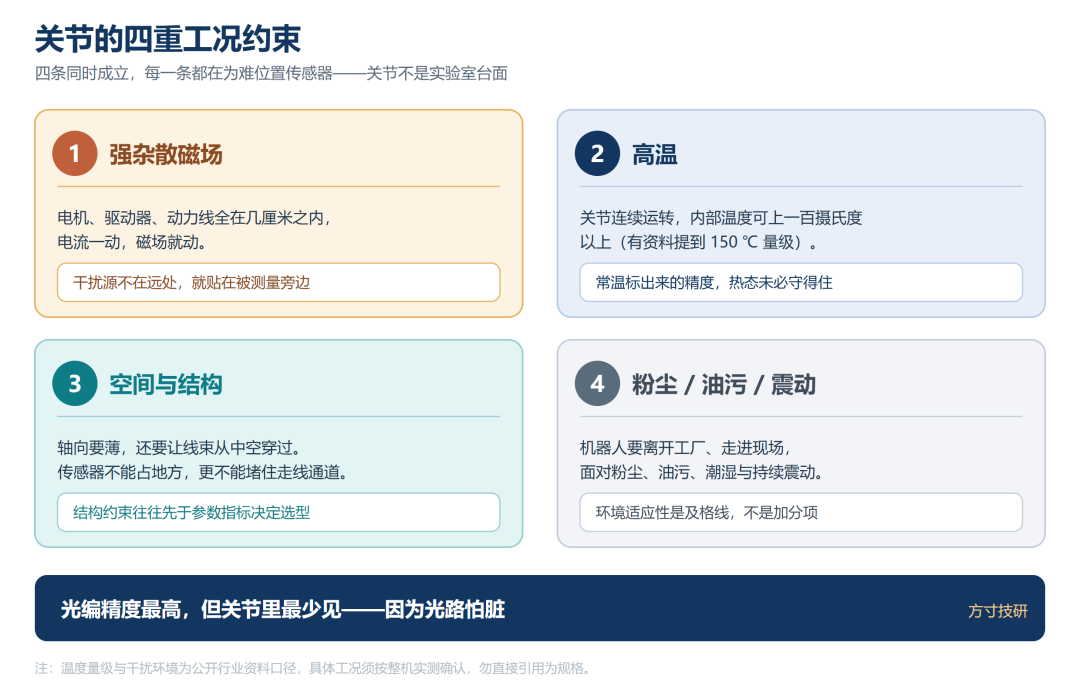
Task: Click the orange number 1 circle badge
Action: click(x=74, y=154)
